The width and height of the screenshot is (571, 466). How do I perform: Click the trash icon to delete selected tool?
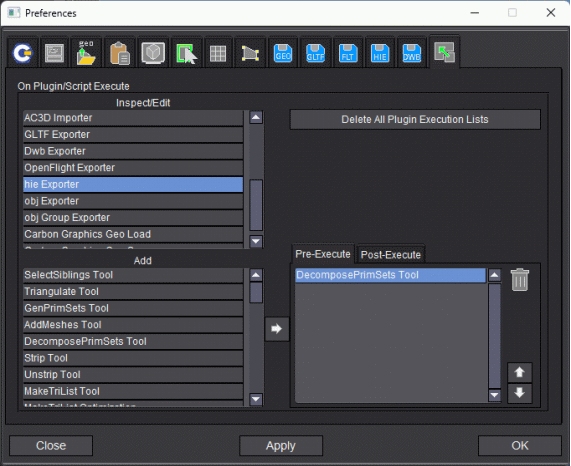[x=520, y=280]
